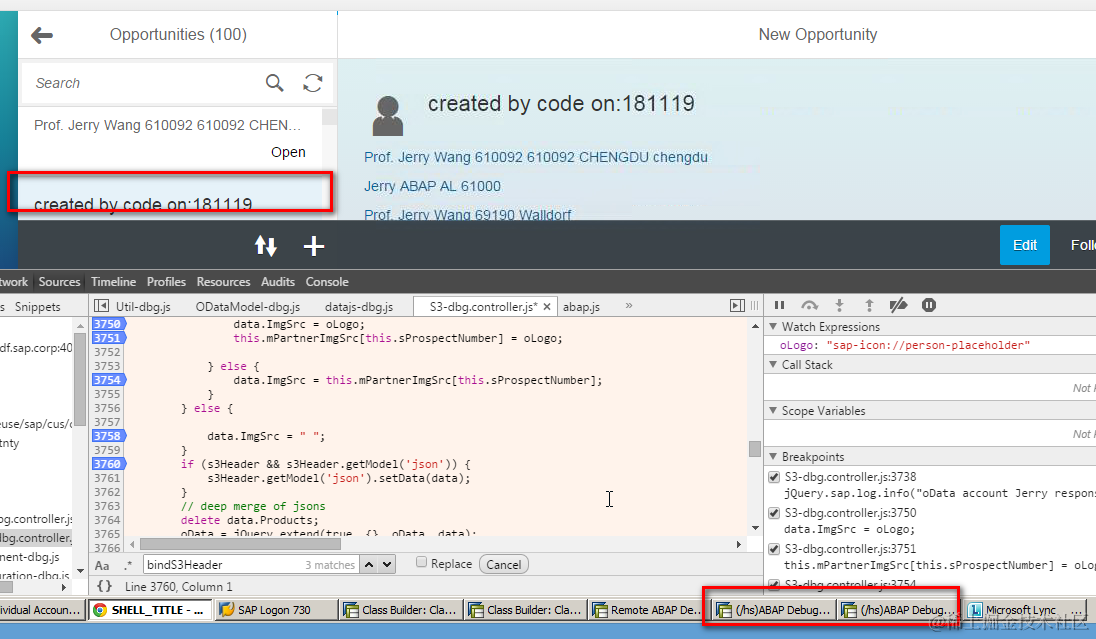This screenshot has width=1096, height=639.
Task: Open the Console panel tab
Action: pos(326,282)
